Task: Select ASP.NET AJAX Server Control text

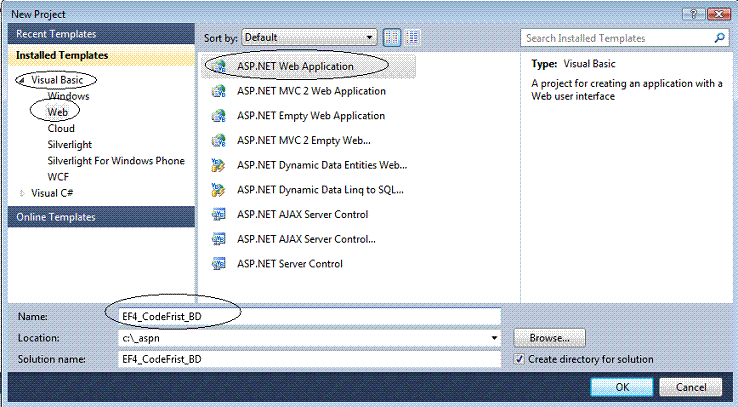Action: [x=302, y=215]
